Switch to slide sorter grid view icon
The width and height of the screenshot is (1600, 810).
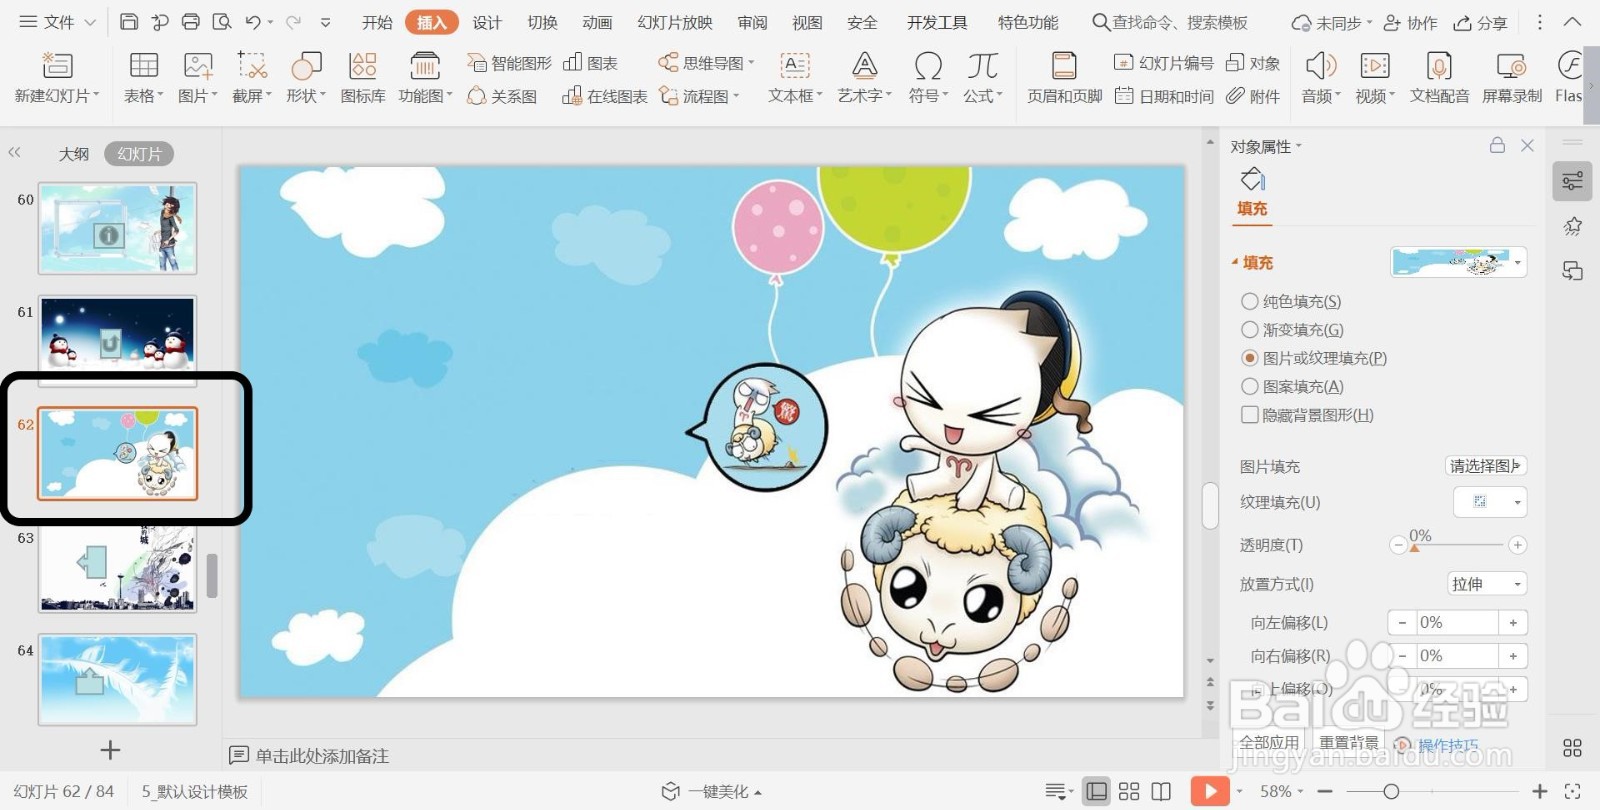tap(1129, 791)
